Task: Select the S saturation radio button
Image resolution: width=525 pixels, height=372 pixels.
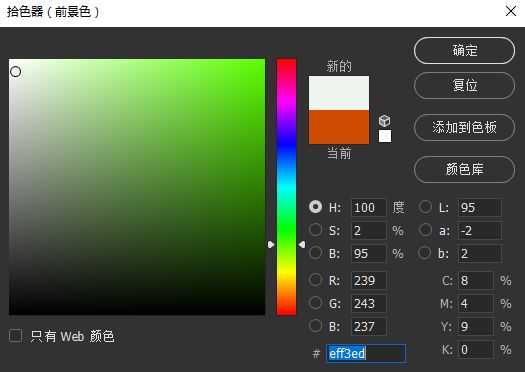Action: pos(315,230)
